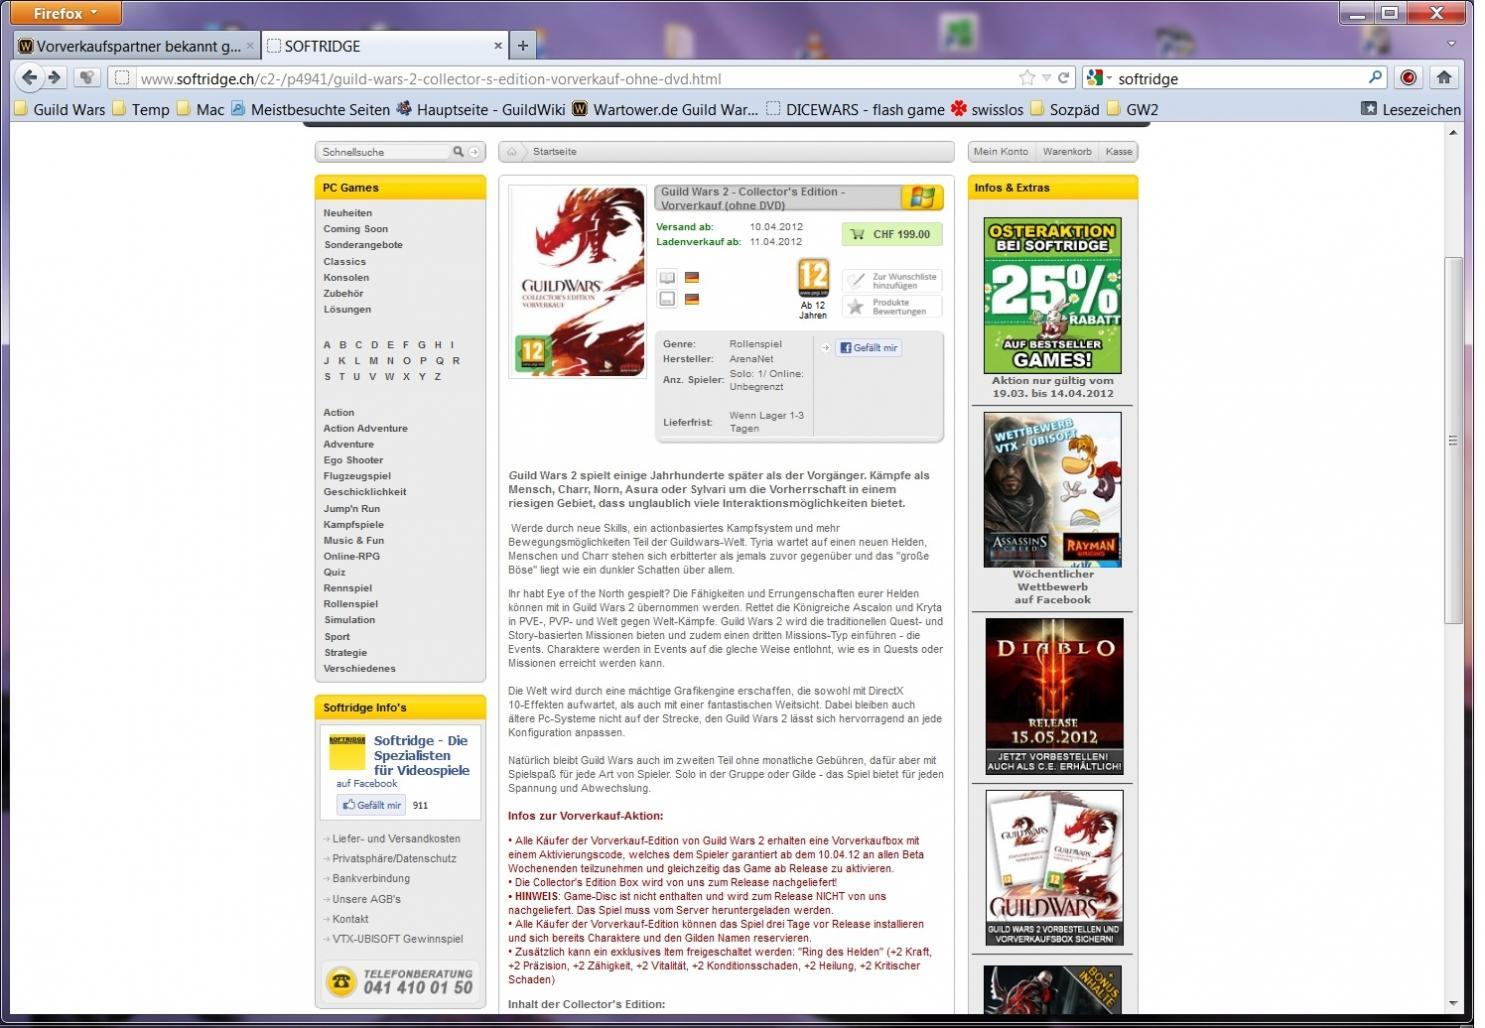The width and height of the screenshot is (1485, 1028).
Task: Click the manual language book icon
Action: (x=667, y=278)
